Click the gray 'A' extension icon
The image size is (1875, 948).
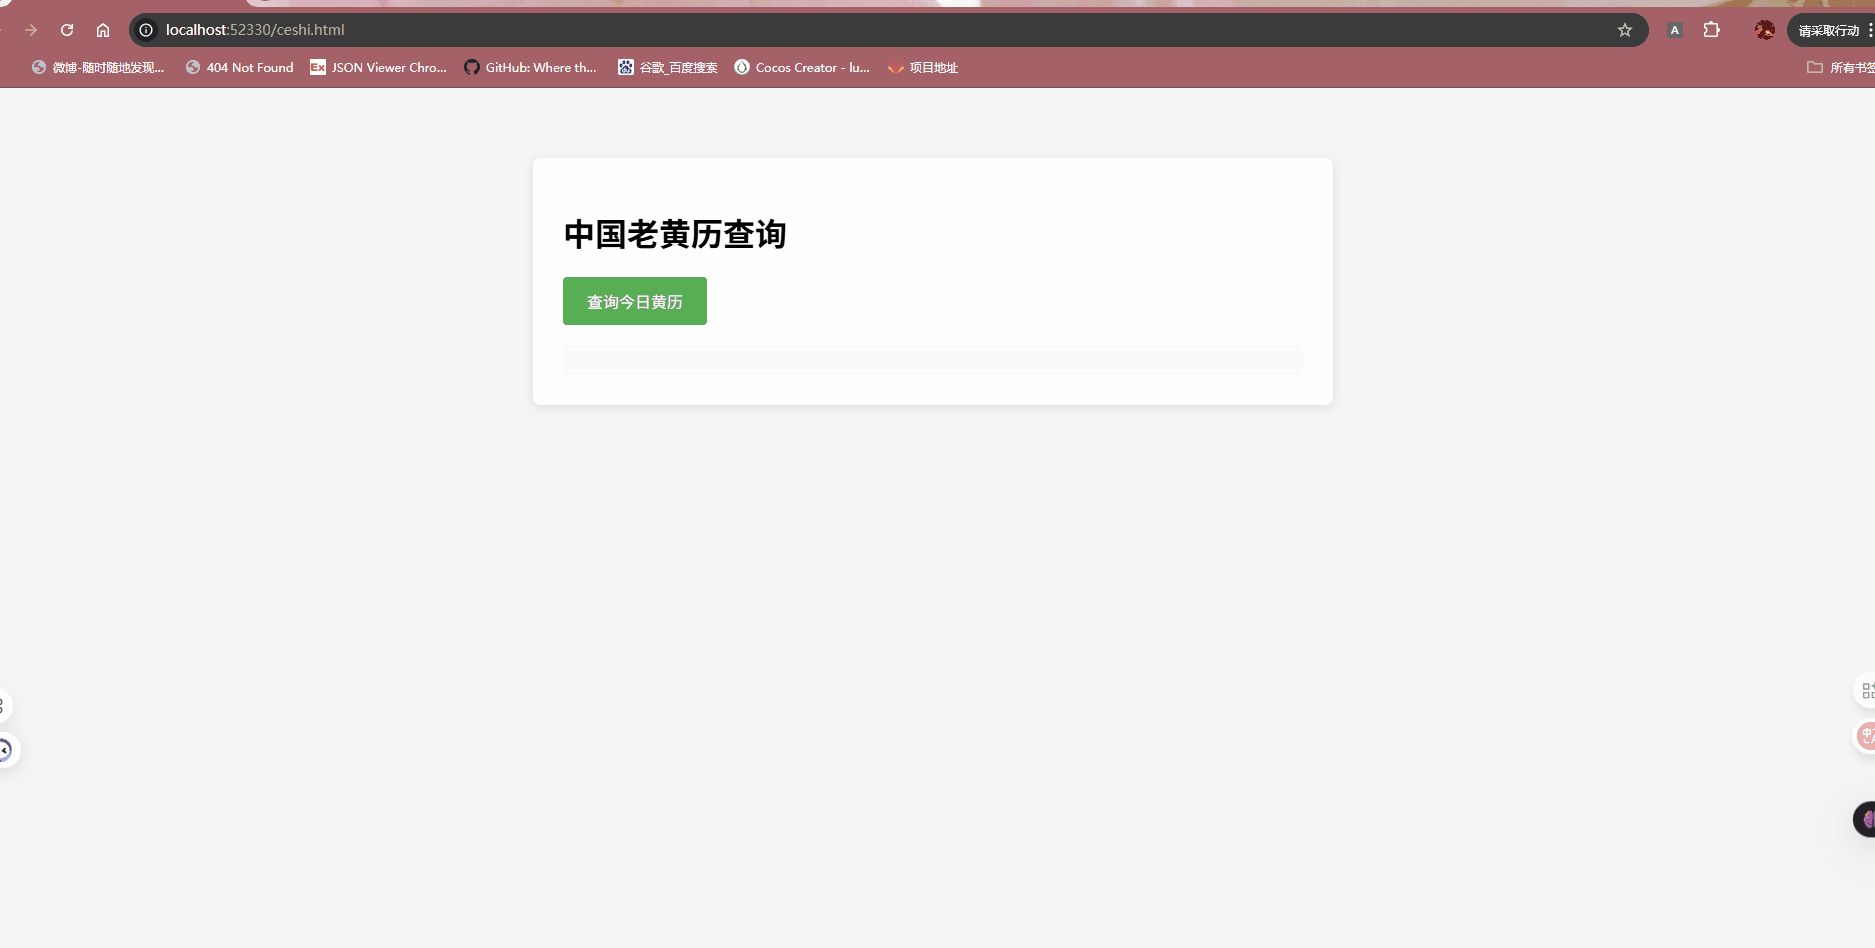(1674, 30)
